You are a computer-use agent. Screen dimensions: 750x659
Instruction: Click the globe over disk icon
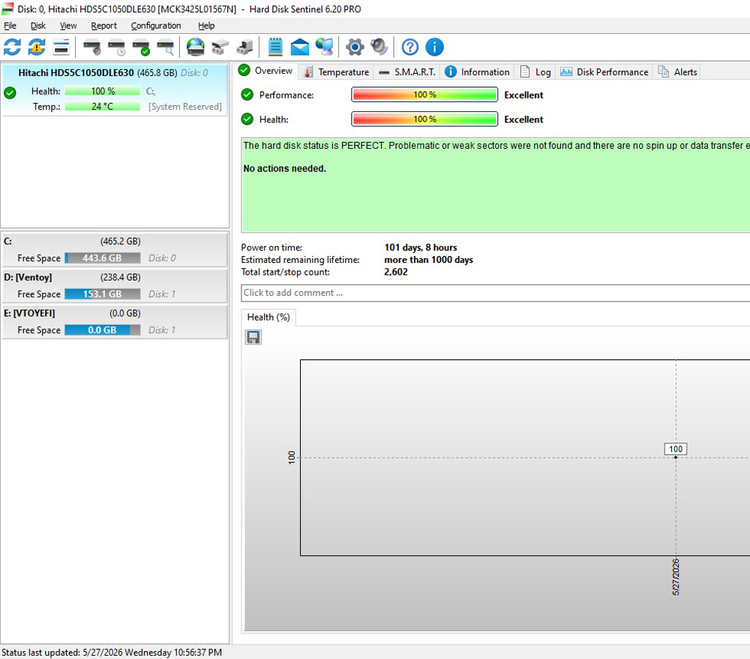coord(195,47)
